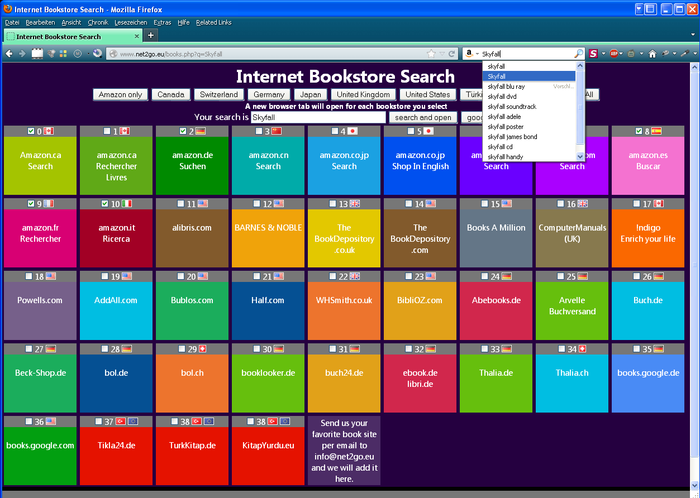Click the magnifier in the search bar
This screenshot has width=700, height=498.
[578, 54]
